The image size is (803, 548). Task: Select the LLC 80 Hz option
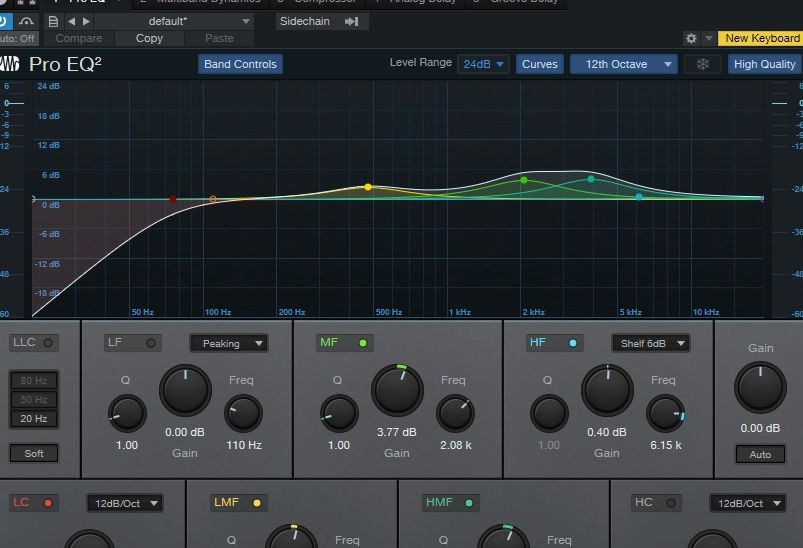34,381
